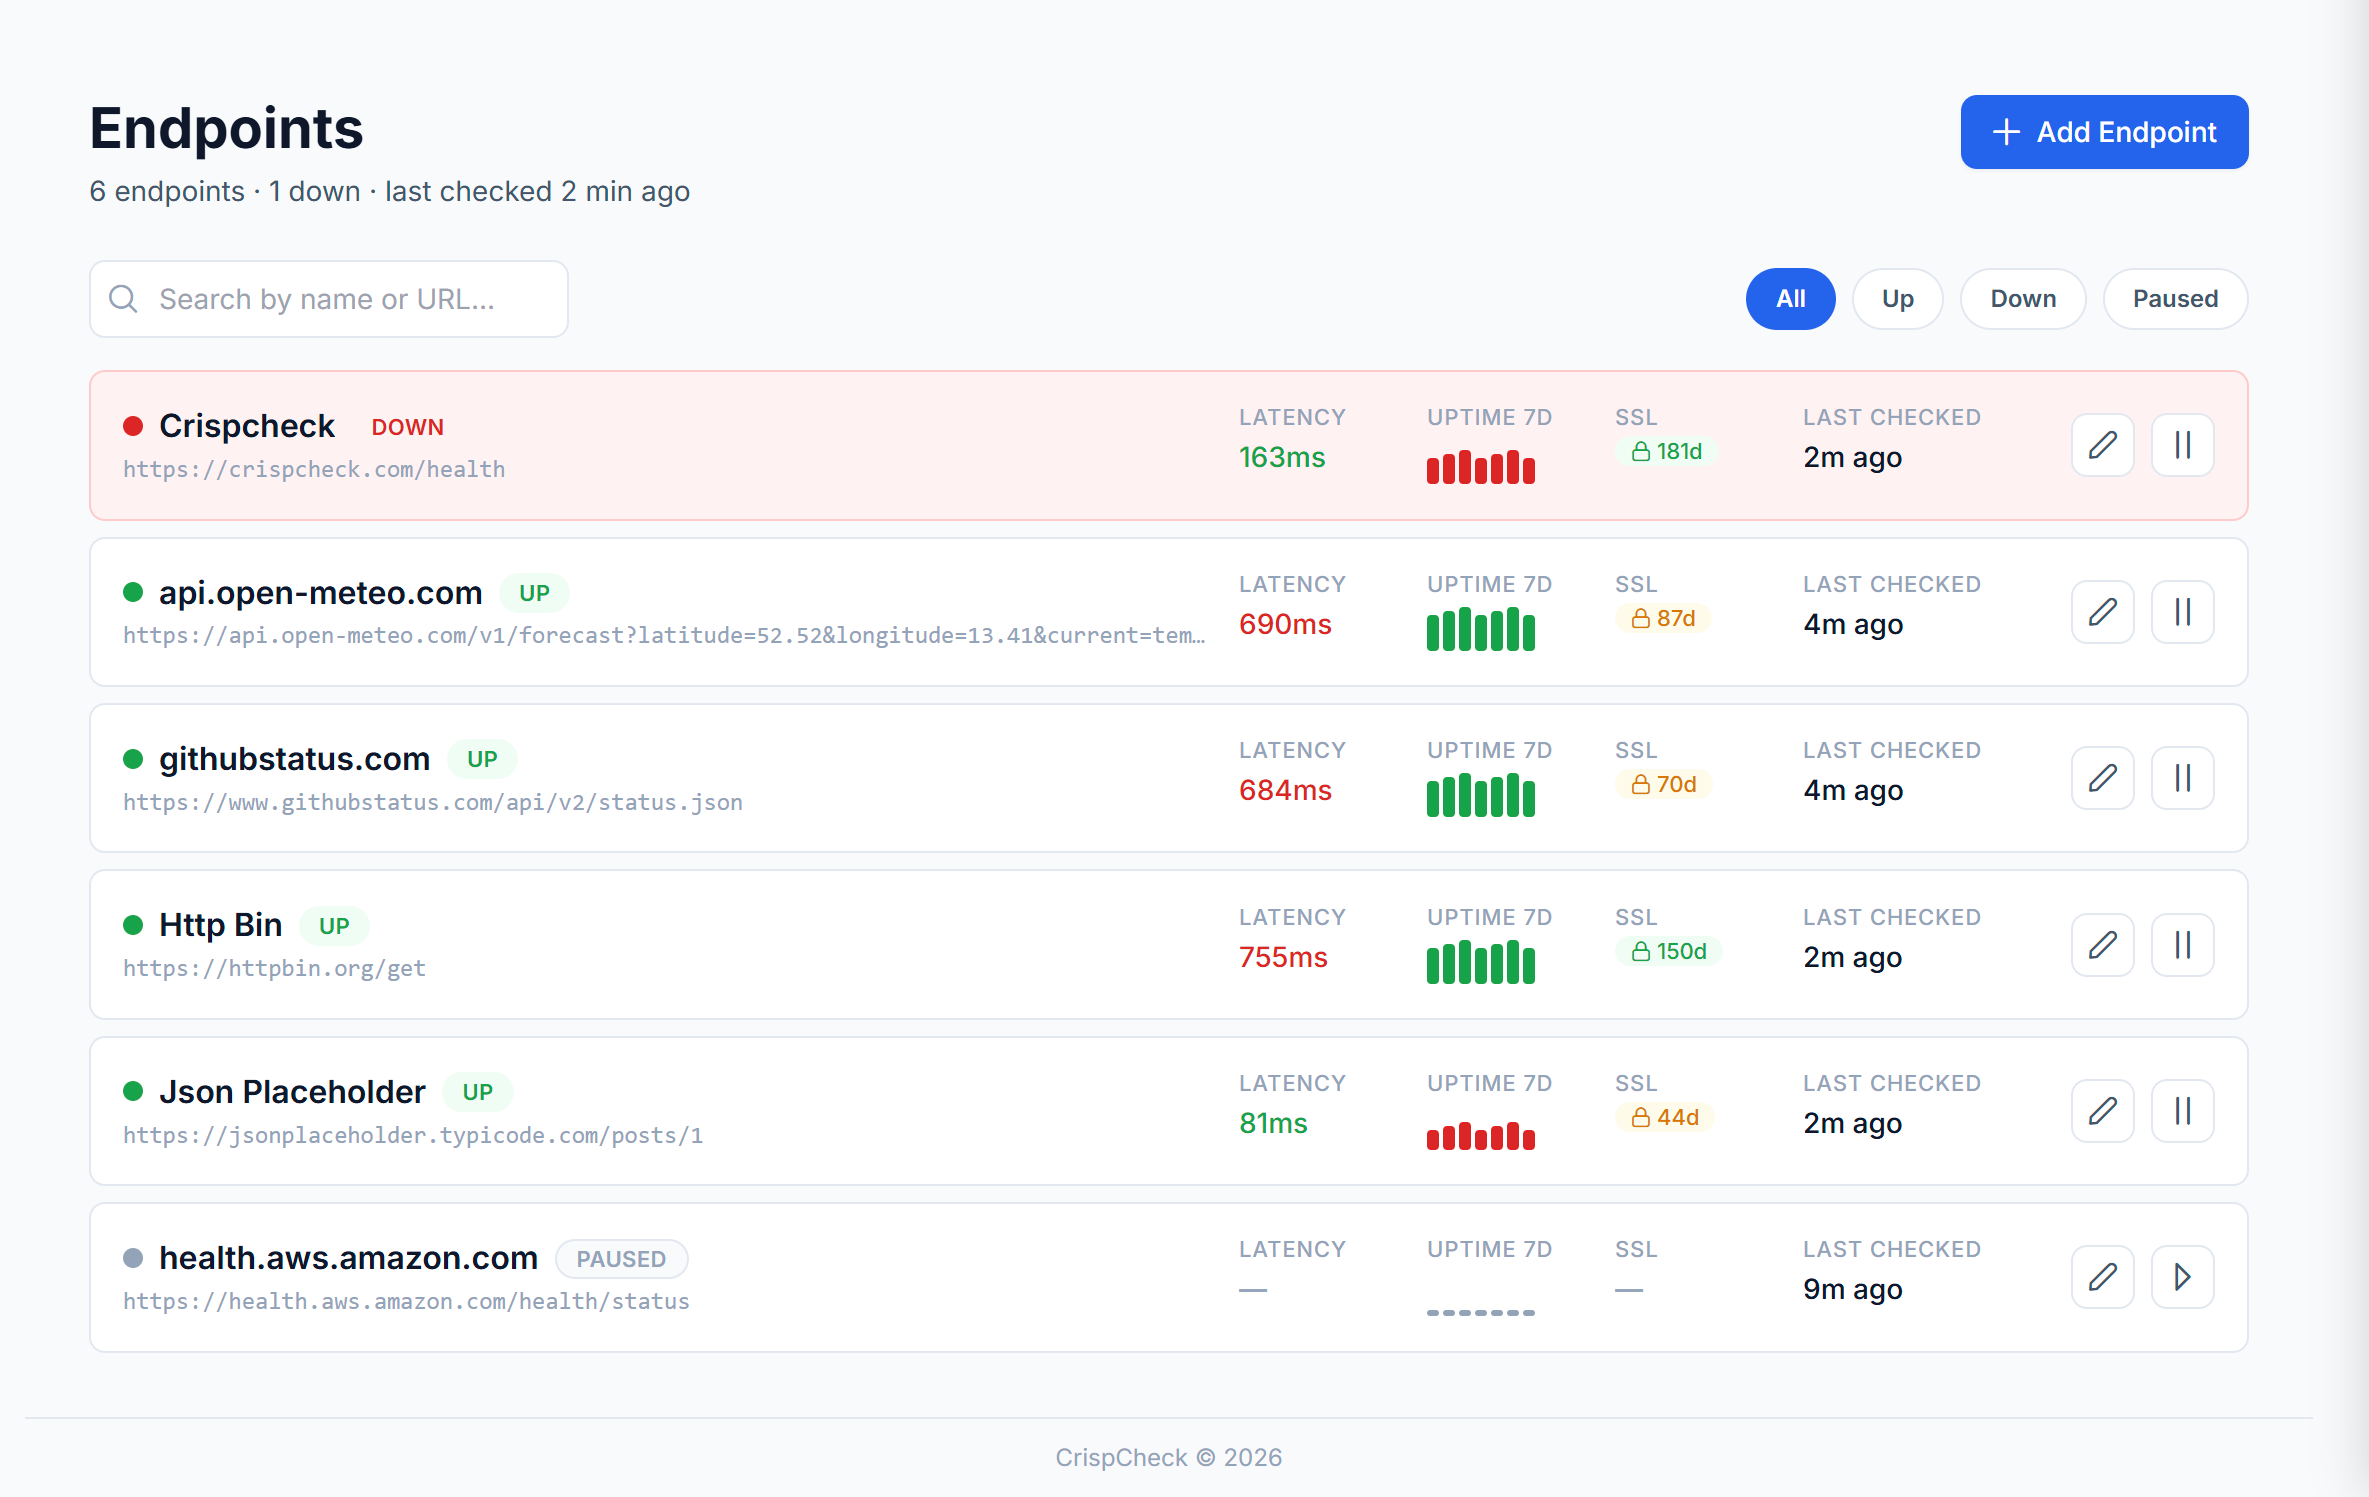2369x1497 pixels.
Task: Click the search magnifier icon
Action: tap(123, 298)
